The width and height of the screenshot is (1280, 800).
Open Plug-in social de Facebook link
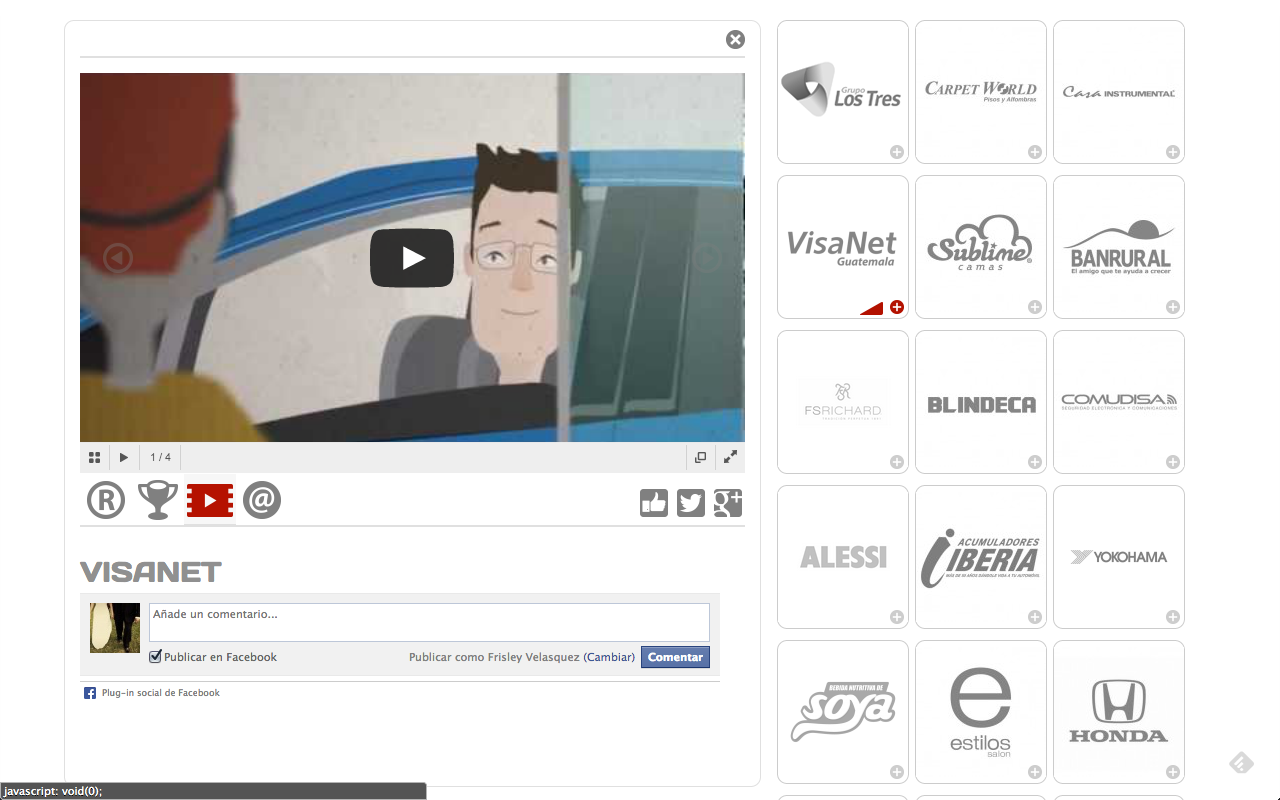point(160,693)
